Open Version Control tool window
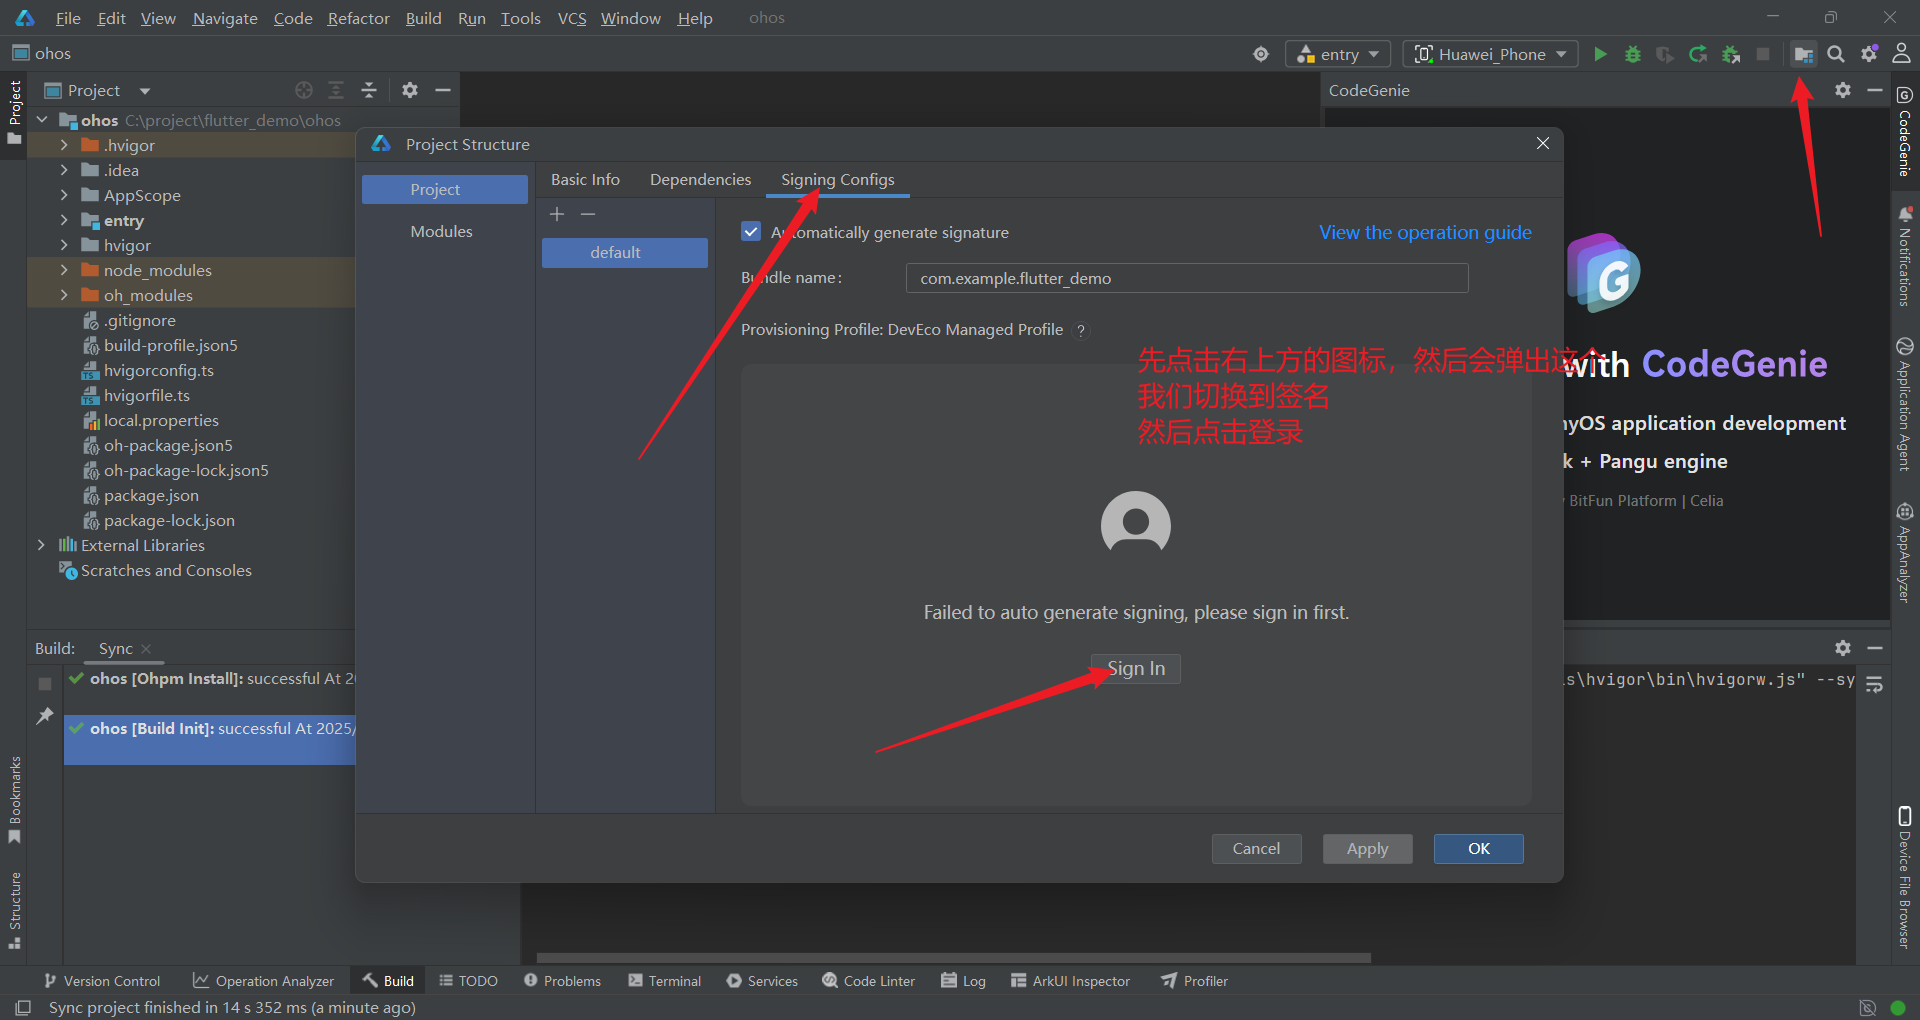The image size is (1920, 1020). pyautogui.click(x=102, y=981)
